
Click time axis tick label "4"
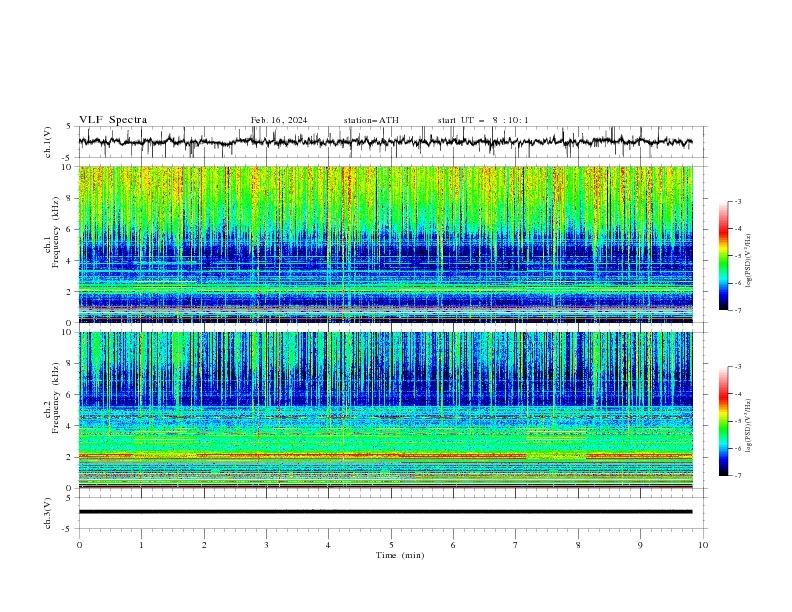328,545
